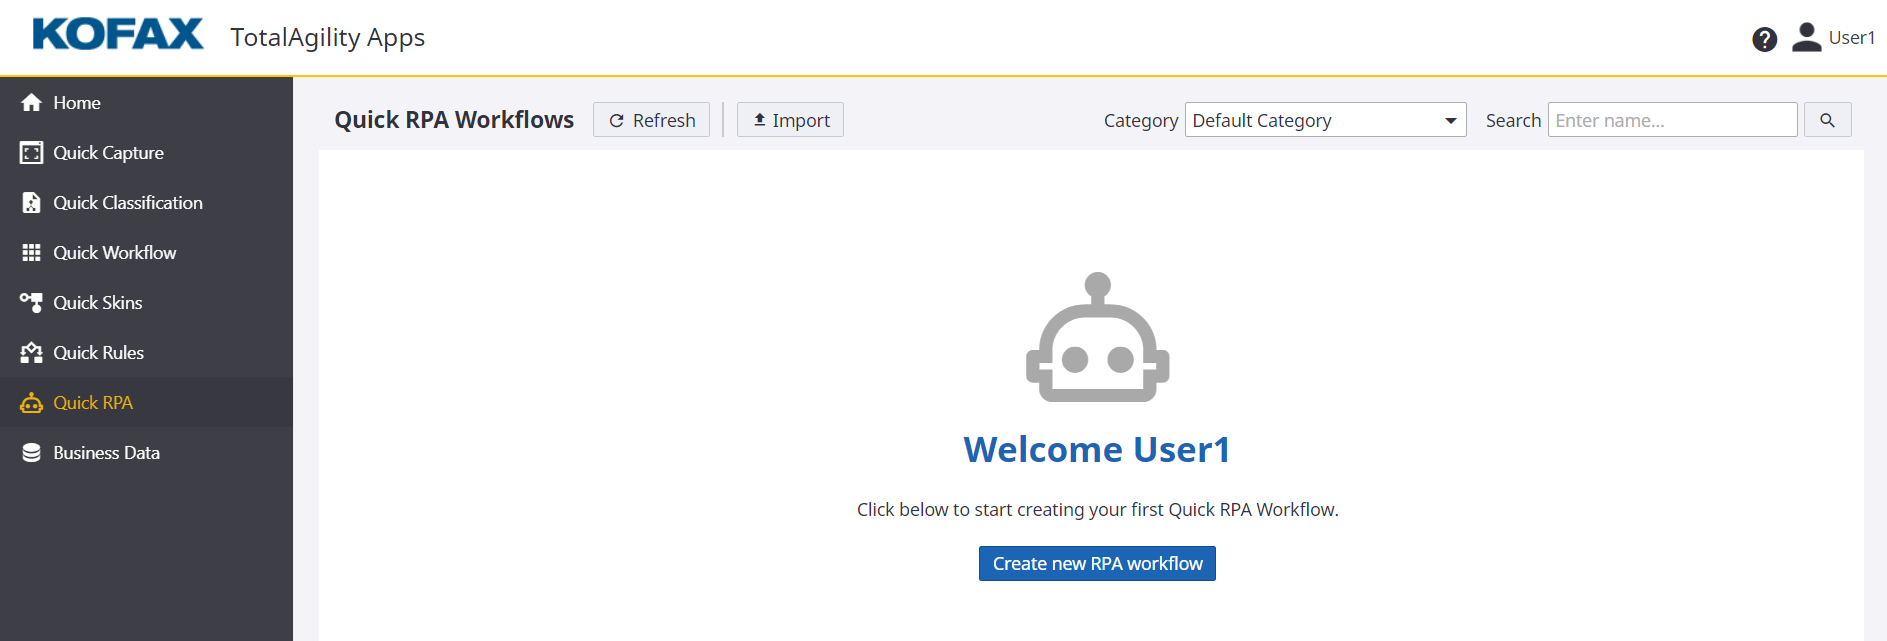Click the Kofax logo

pos(118,34)
